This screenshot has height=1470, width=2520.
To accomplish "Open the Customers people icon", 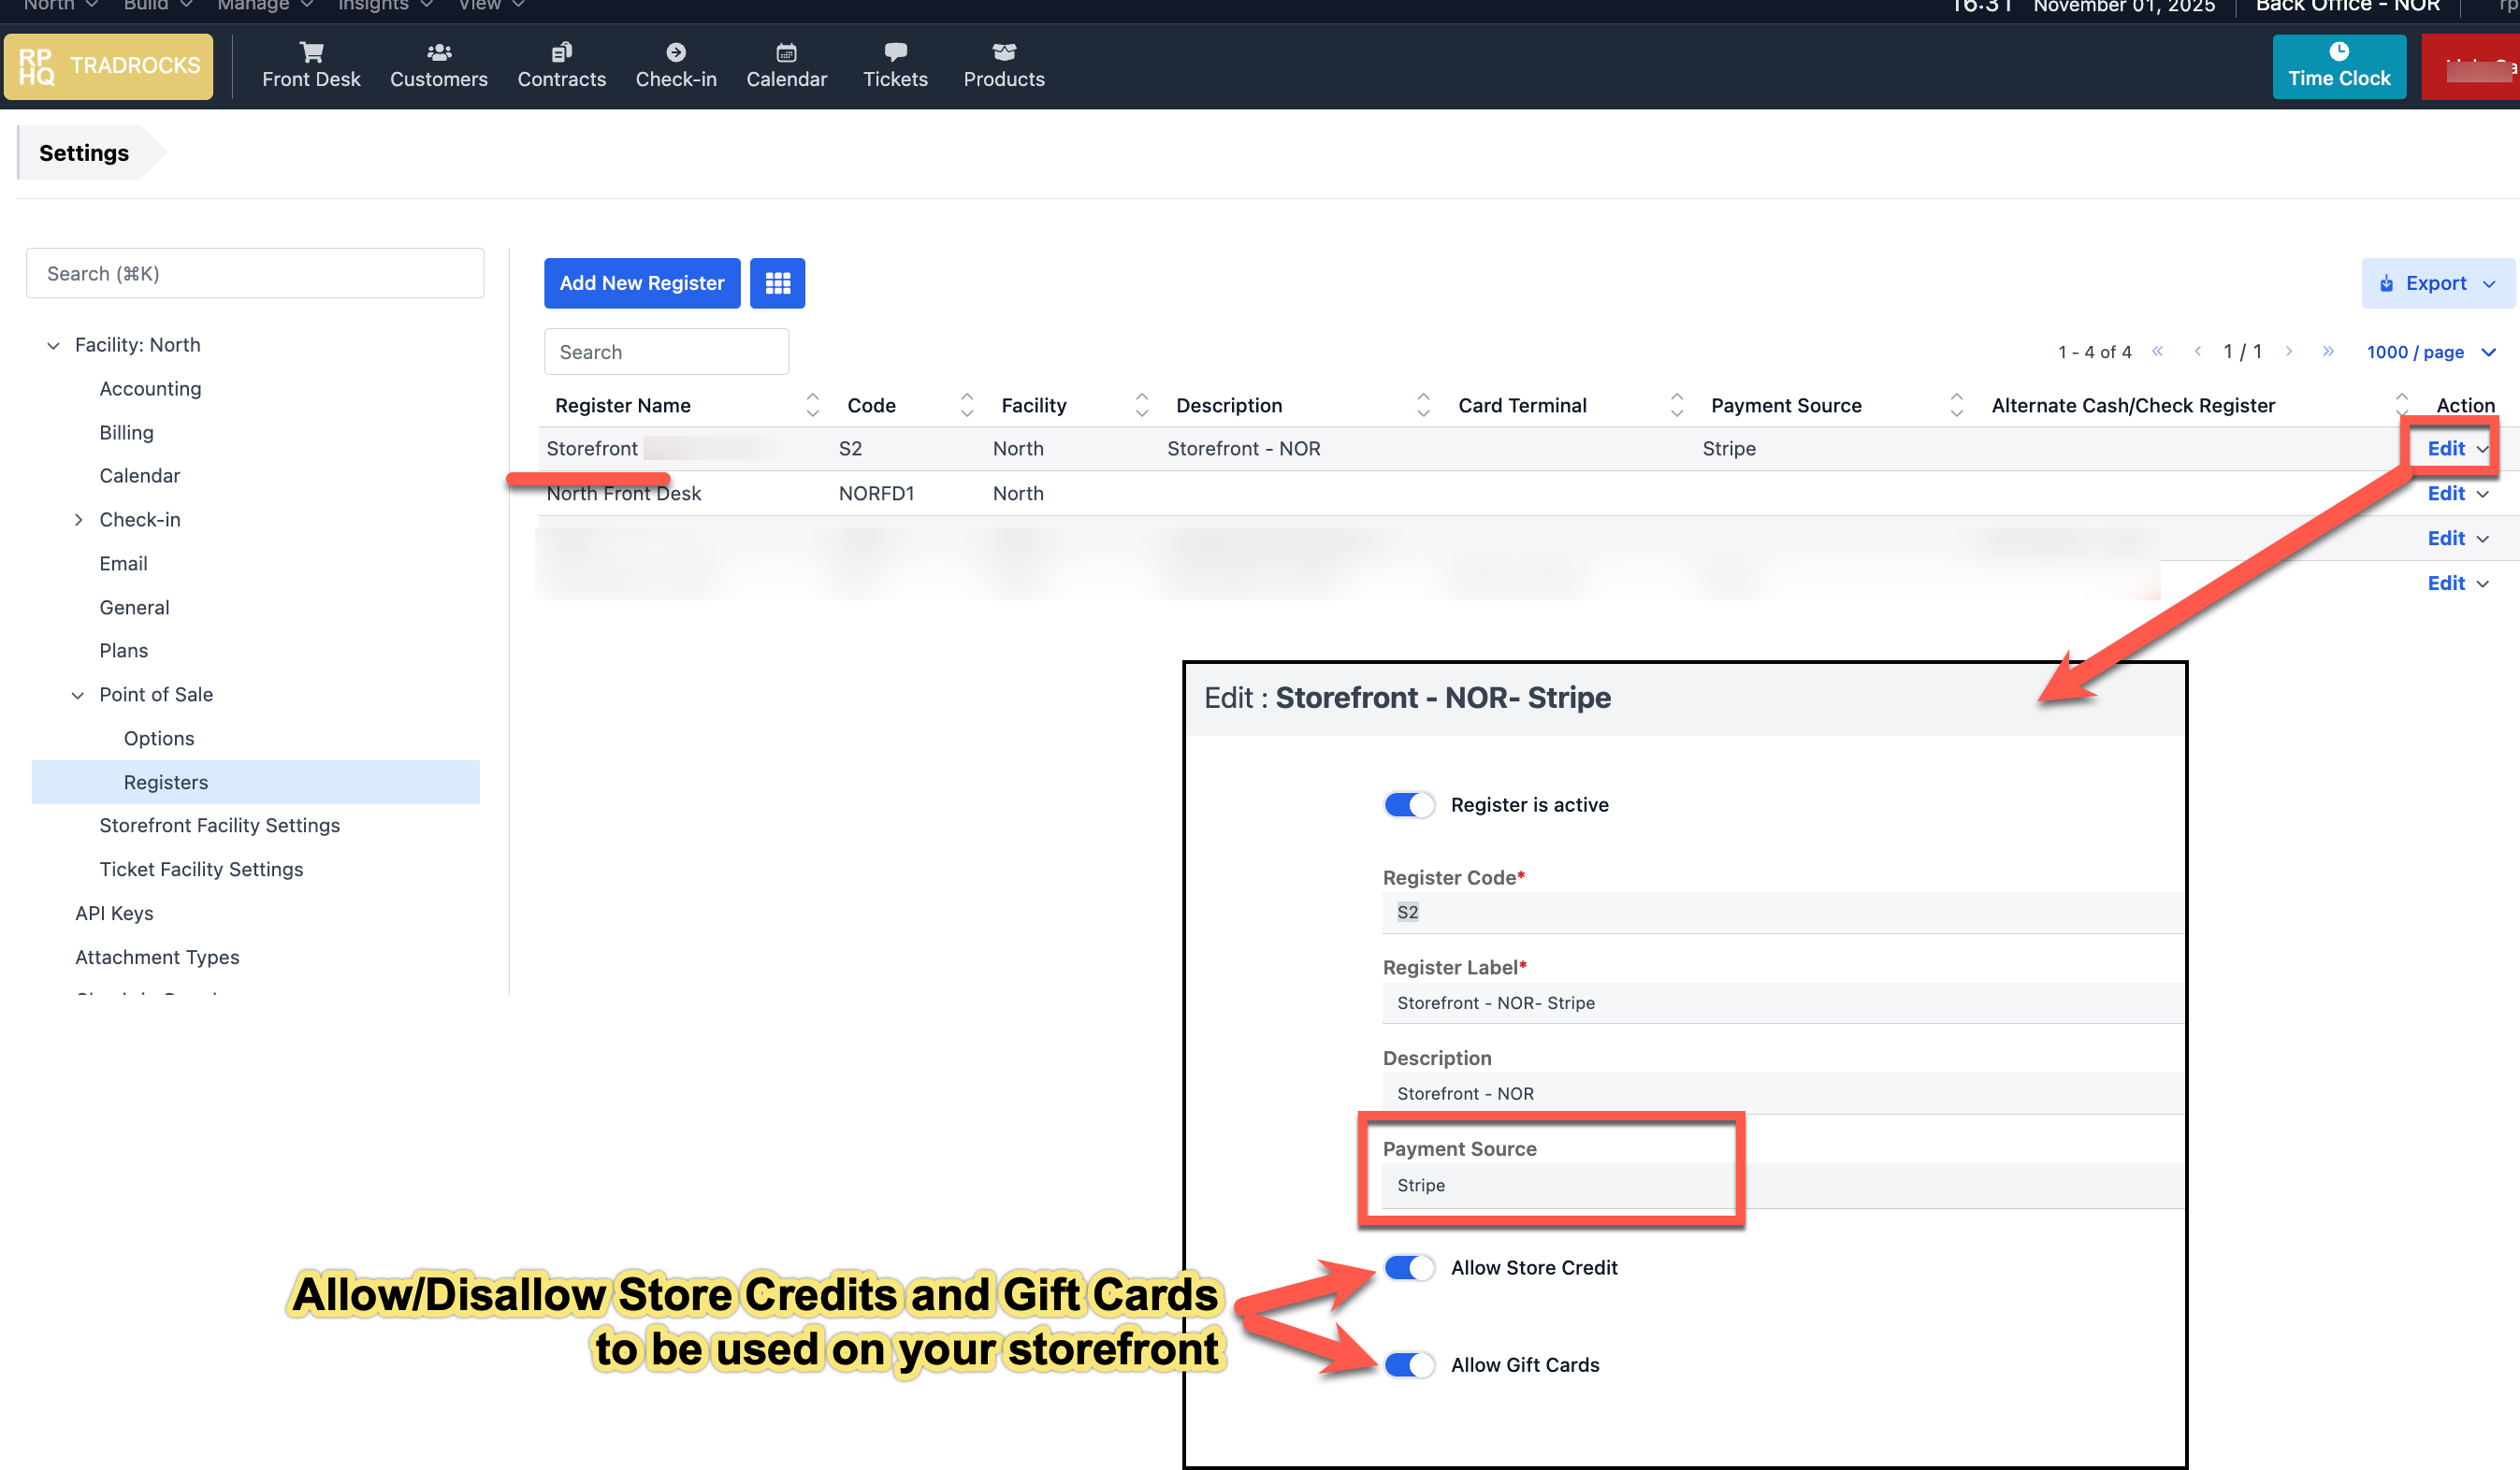I will point(438,52).
